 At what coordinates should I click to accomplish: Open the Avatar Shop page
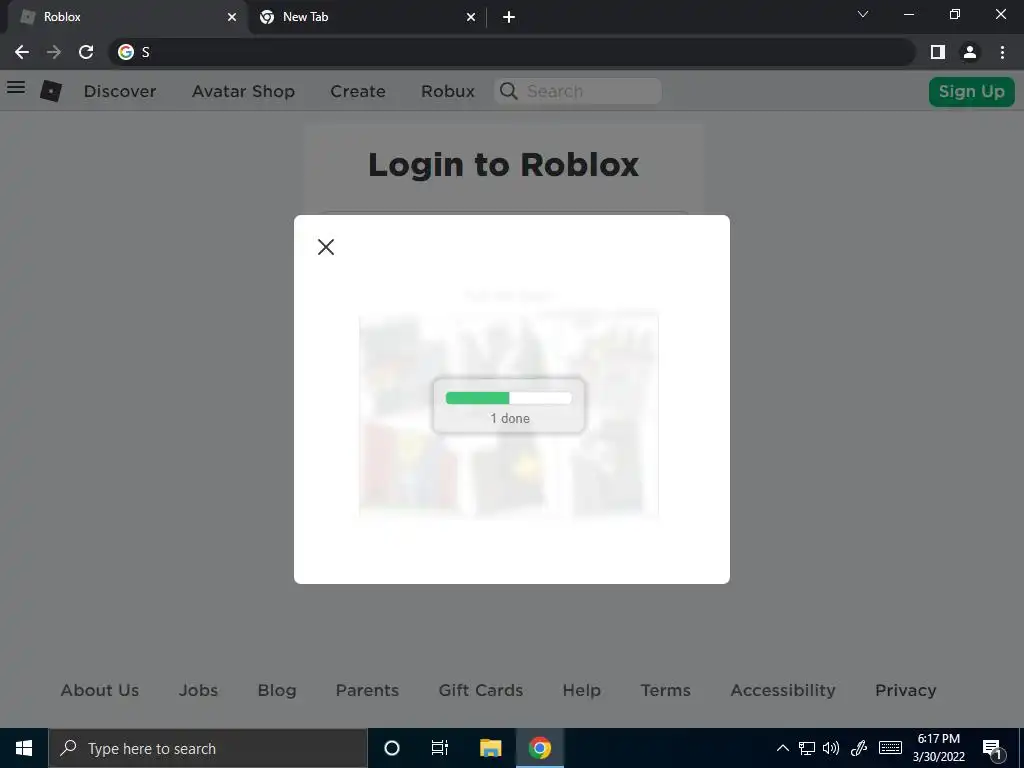pyautogui.click(x=244, y=91)
